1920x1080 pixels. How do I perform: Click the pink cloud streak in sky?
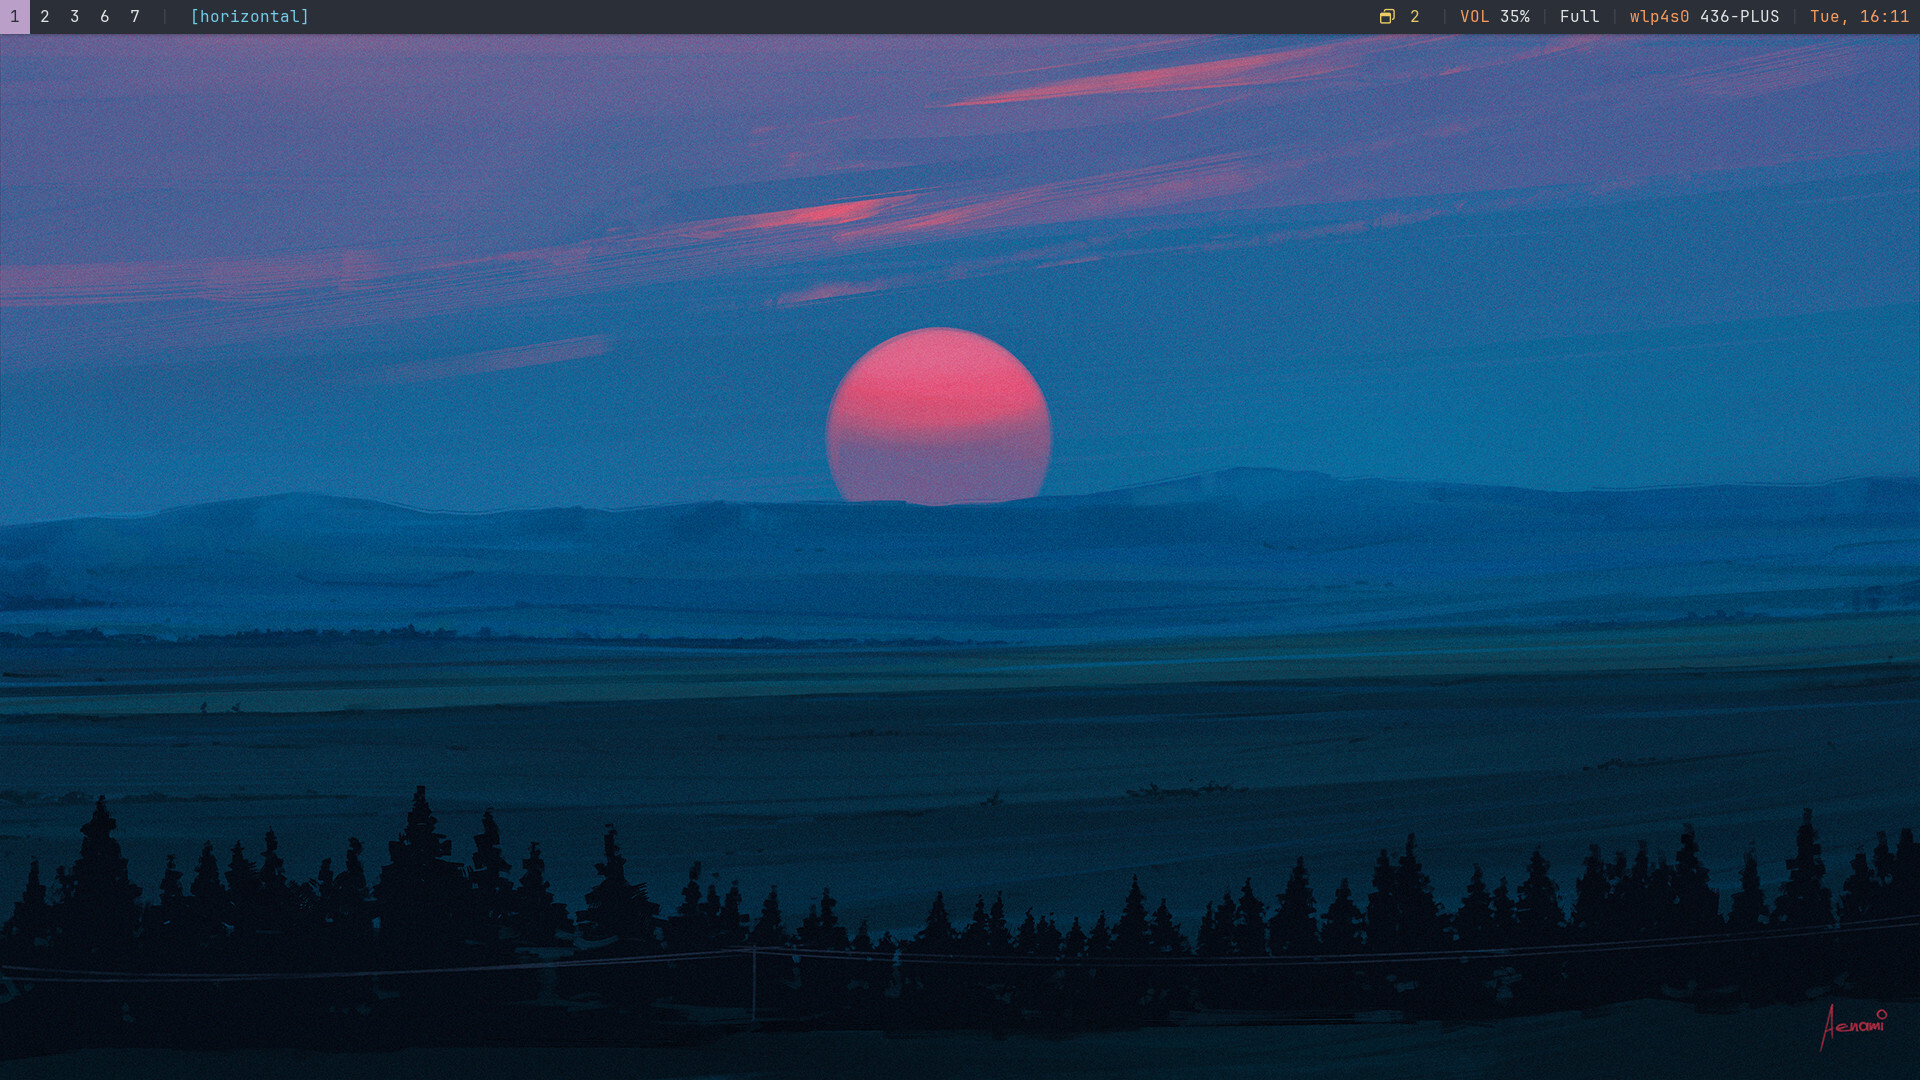830,213
